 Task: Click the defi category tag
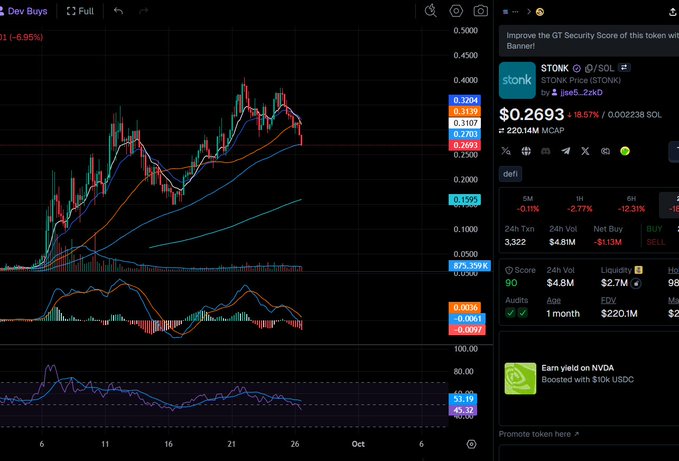[x=511, y=174]
